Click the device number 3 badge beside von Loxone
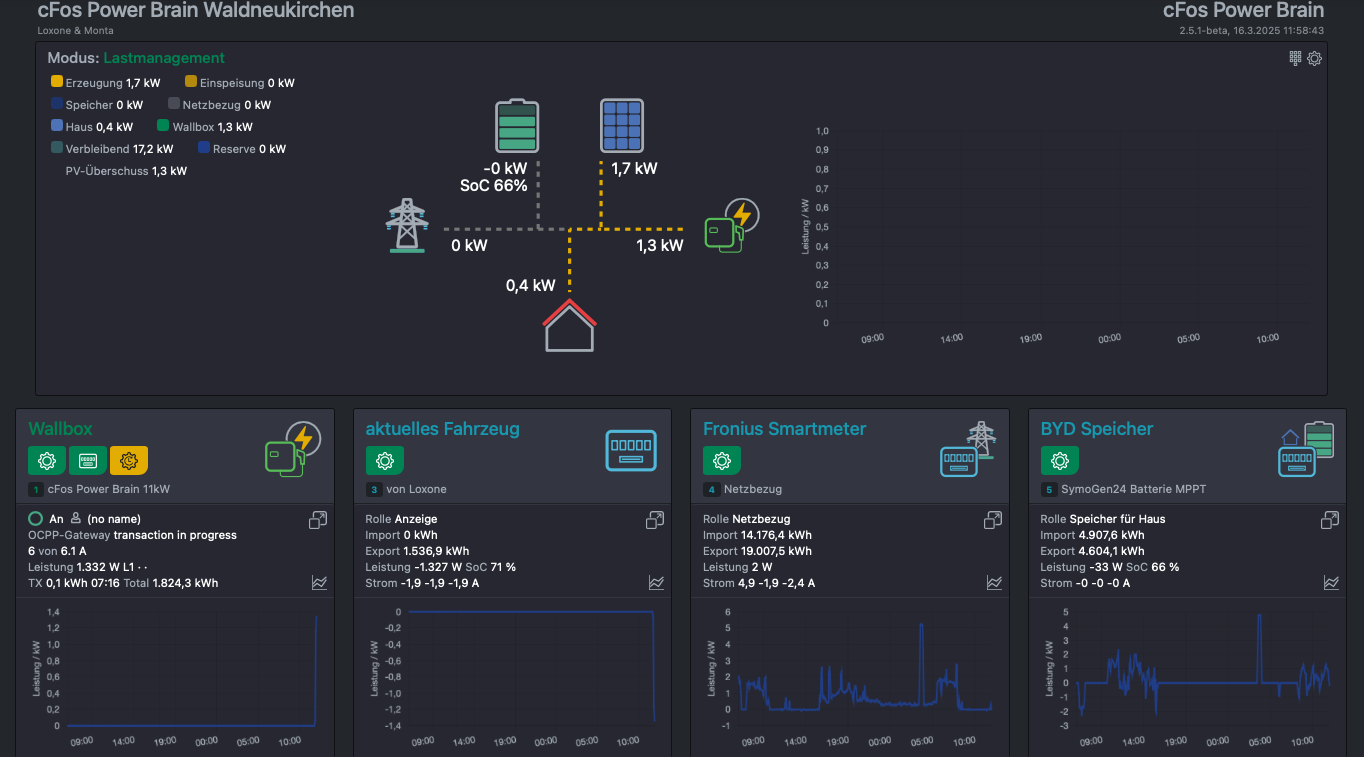 [374, 490]
